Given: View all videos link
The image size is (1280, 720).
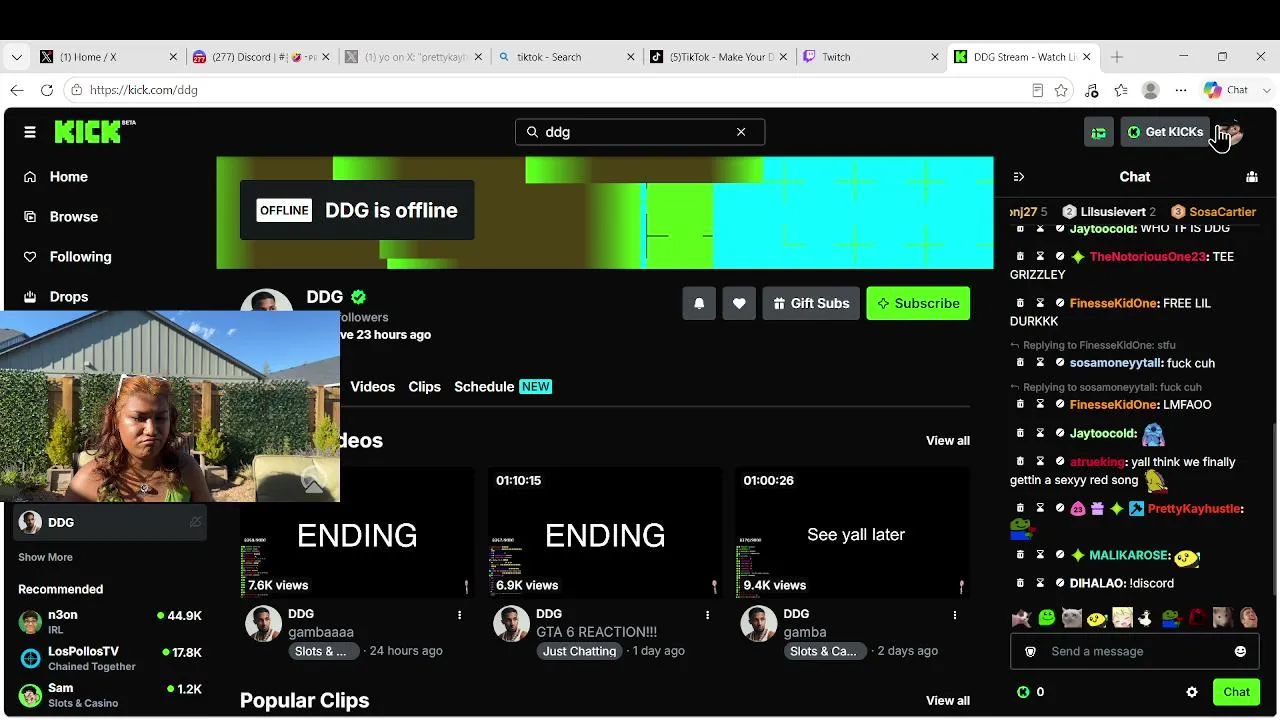Looking at the screenshot, I should click(948, 441).
